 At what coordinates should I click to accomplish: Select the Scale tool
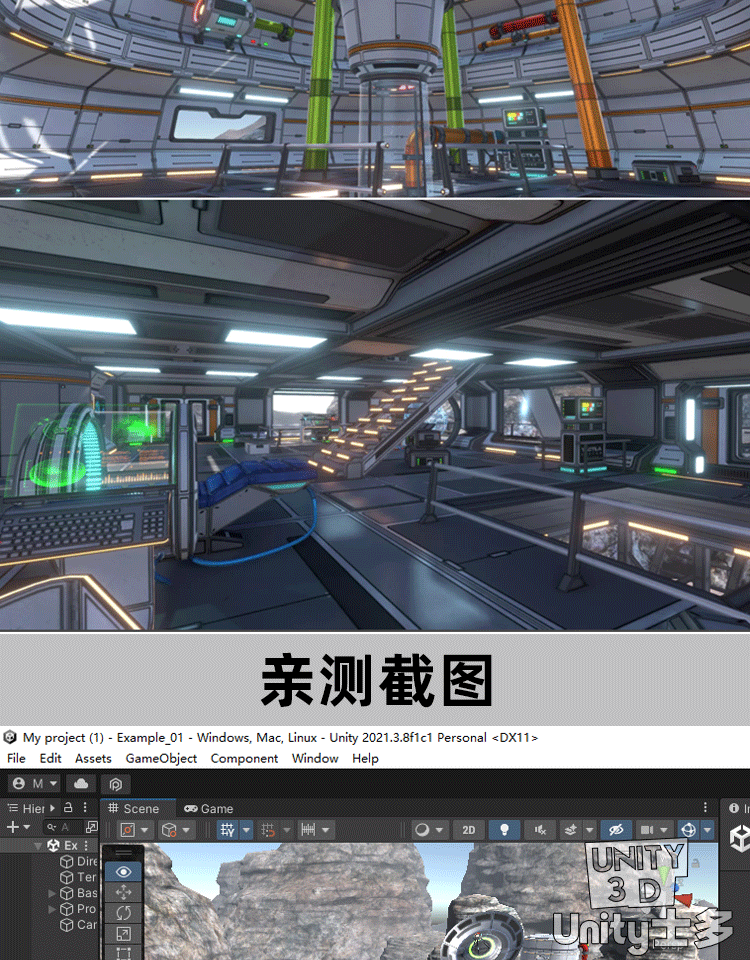tap(123, 934)
